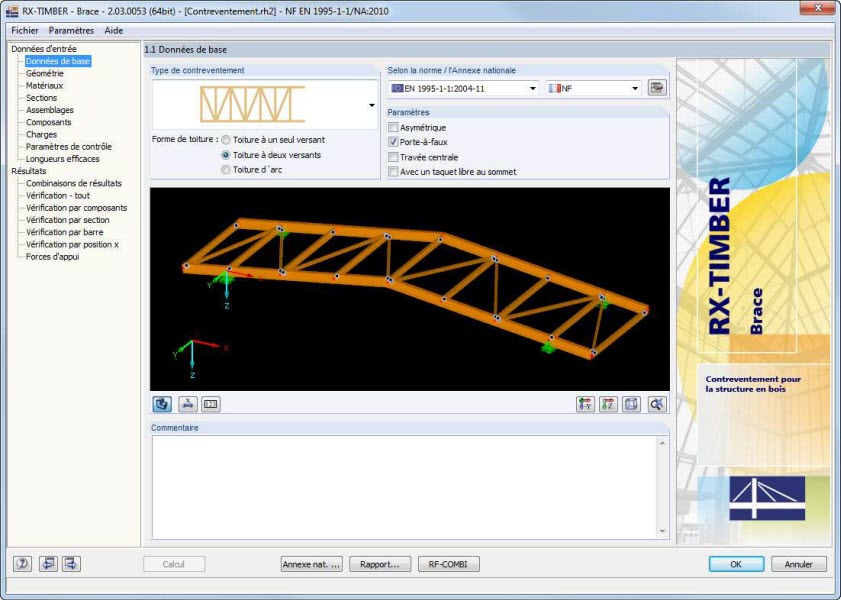
Task: Click the RX-TIMBER app icon in title bar
Action: point(12,11)
